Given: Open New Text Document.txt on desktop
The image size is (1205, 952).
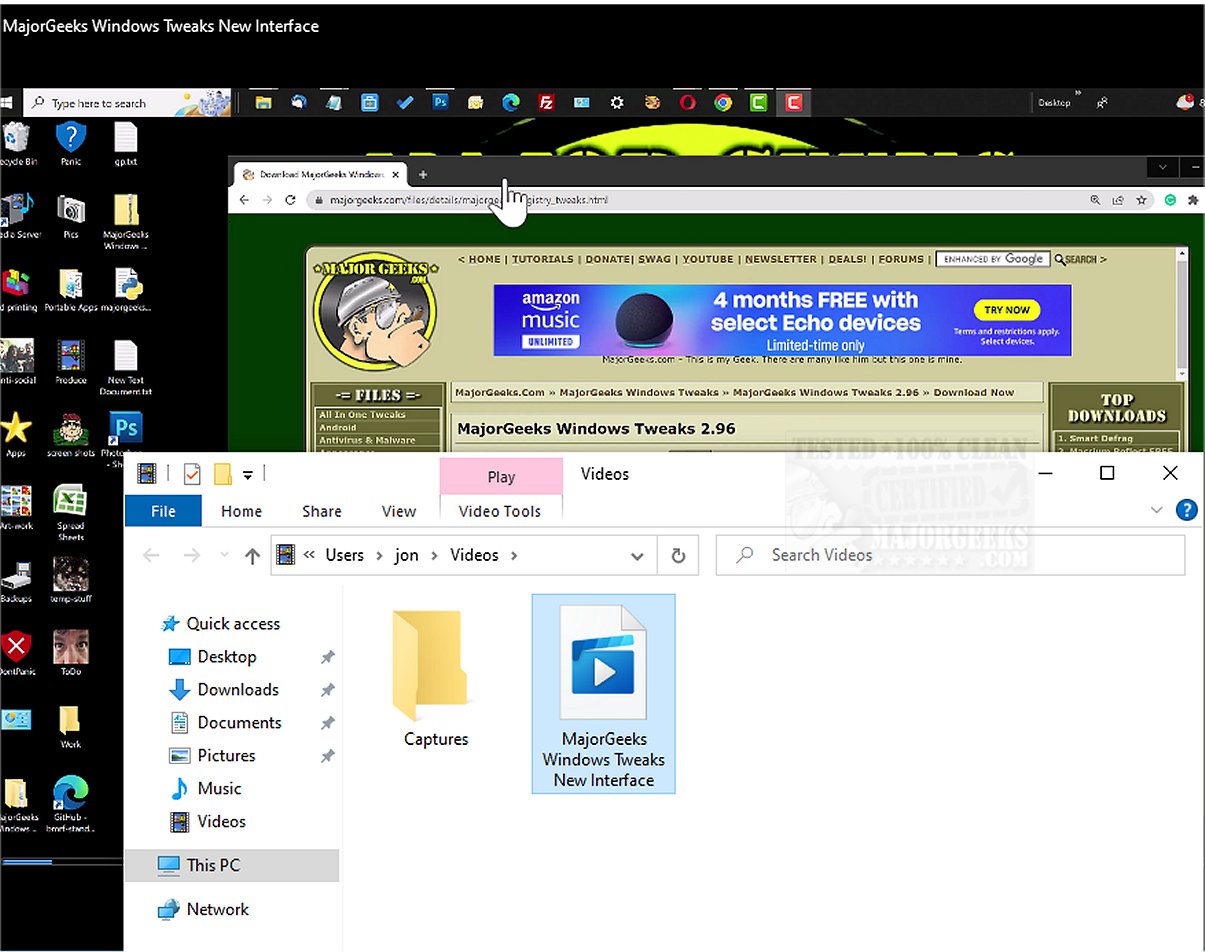Looking at the screenshot, I should click(x=126, y=368).
